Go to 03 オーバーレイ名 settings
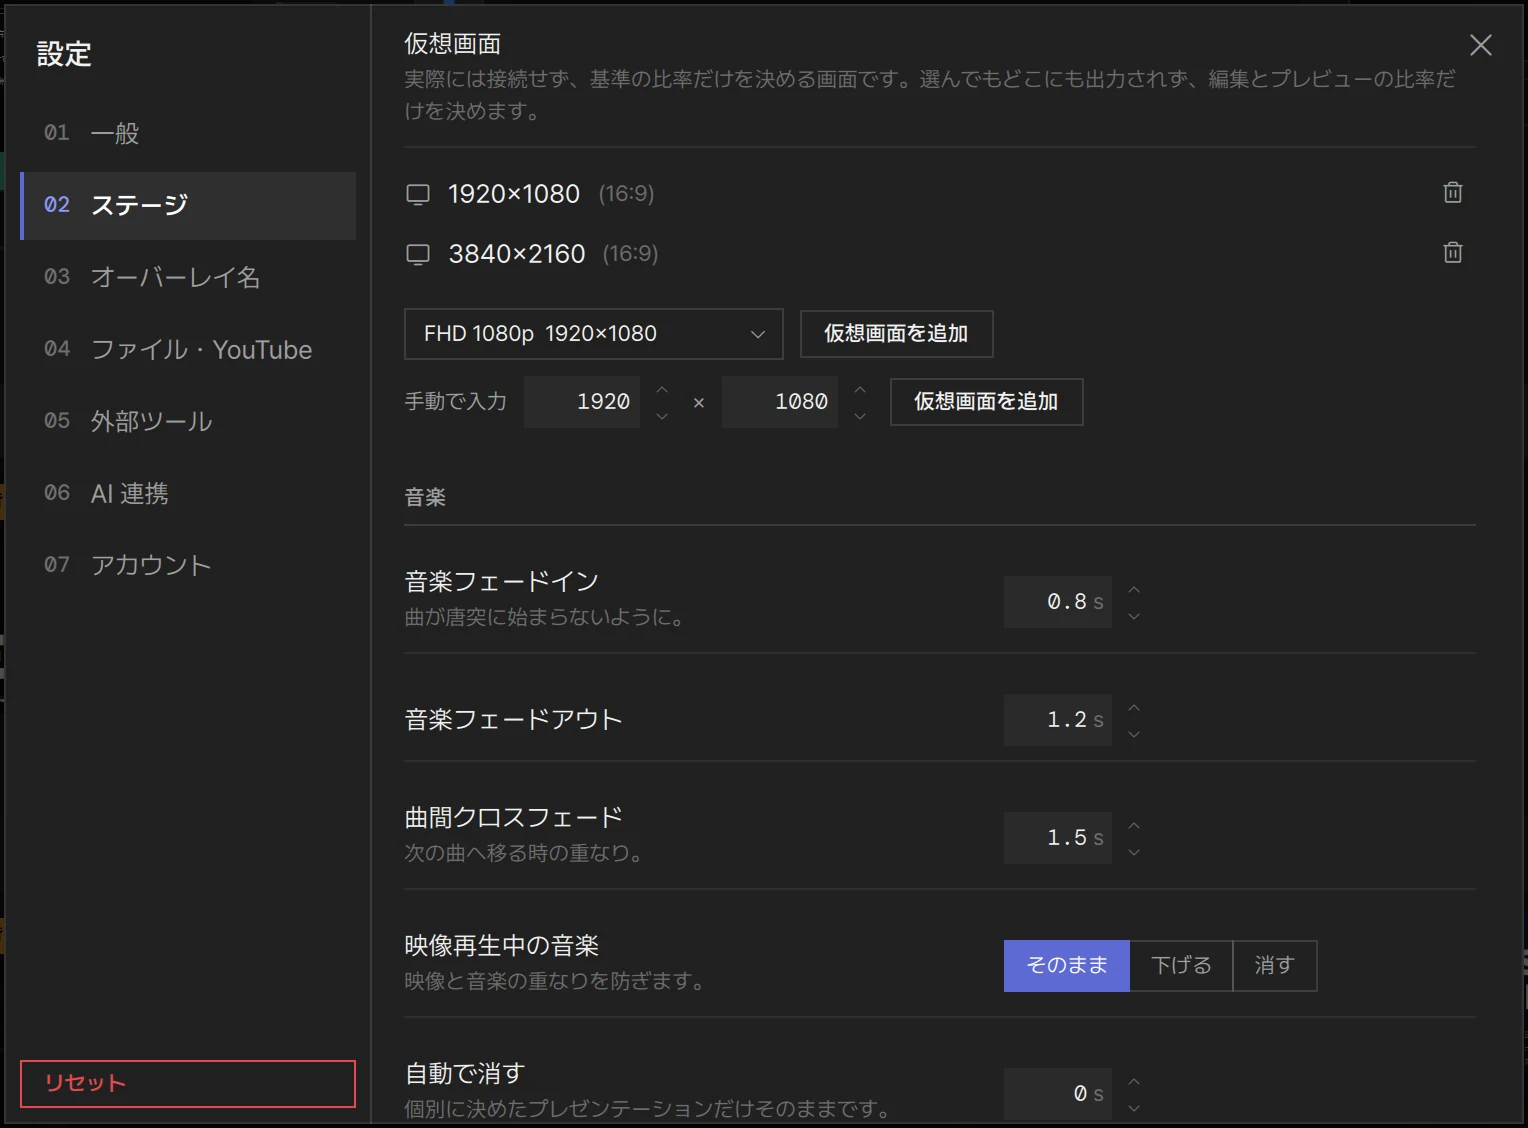 coord(188,277)
